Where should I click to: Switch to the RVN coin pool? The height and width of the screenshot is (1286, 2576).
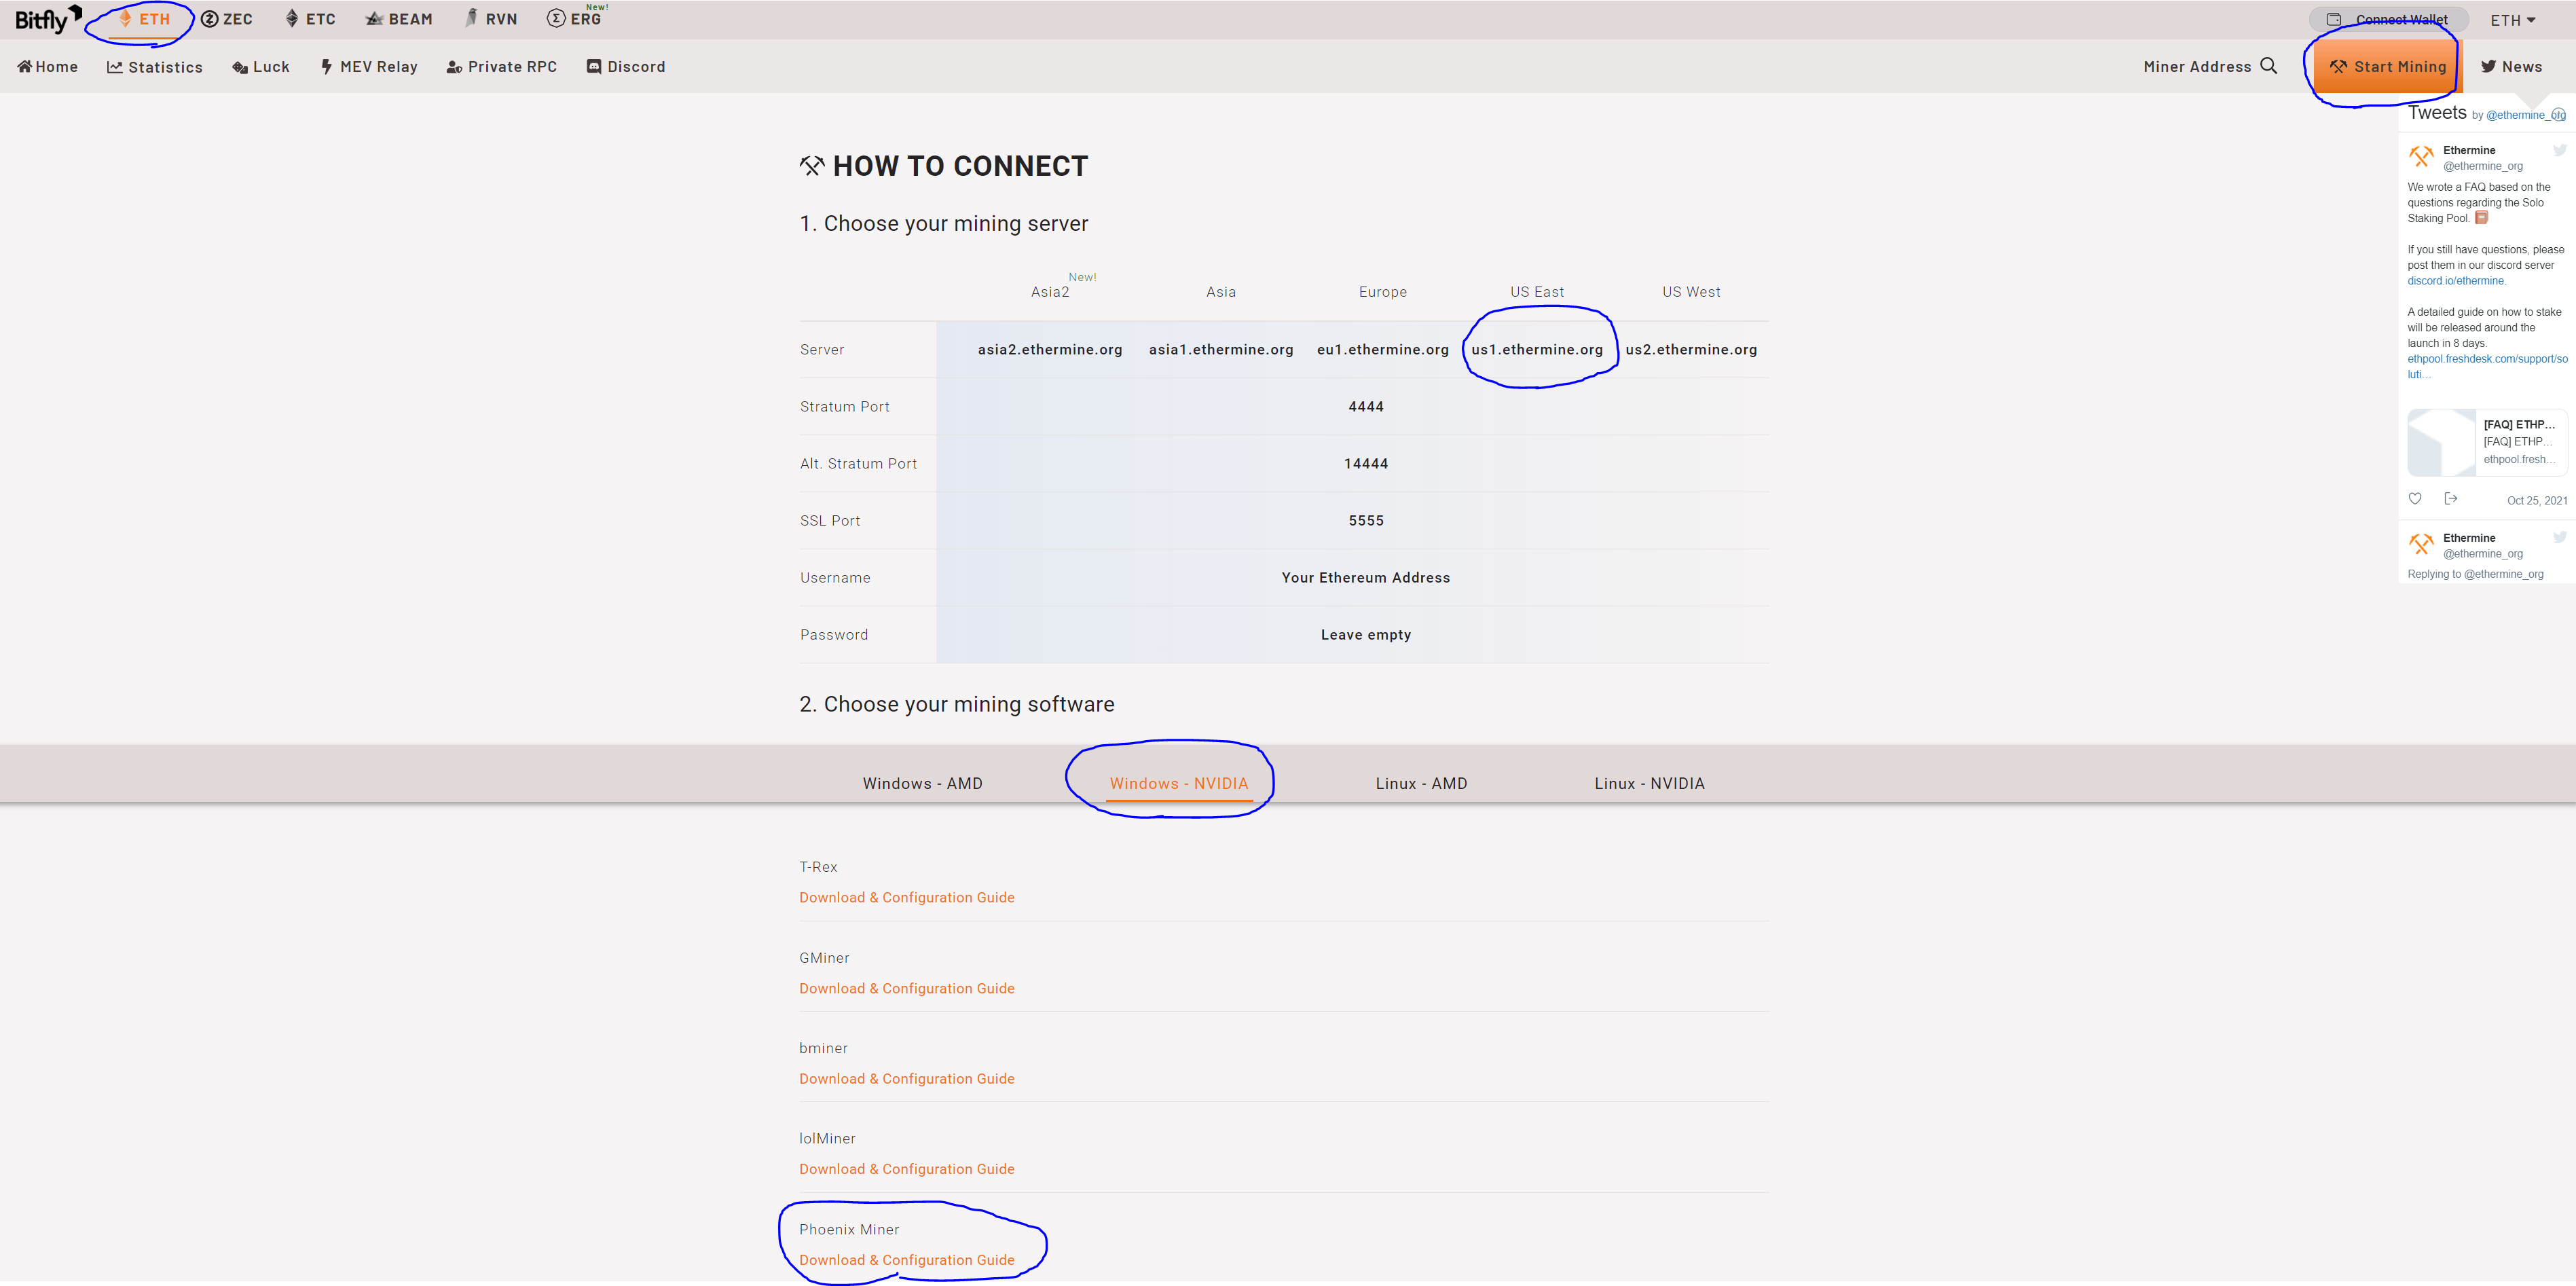click(x=491, y=19)
